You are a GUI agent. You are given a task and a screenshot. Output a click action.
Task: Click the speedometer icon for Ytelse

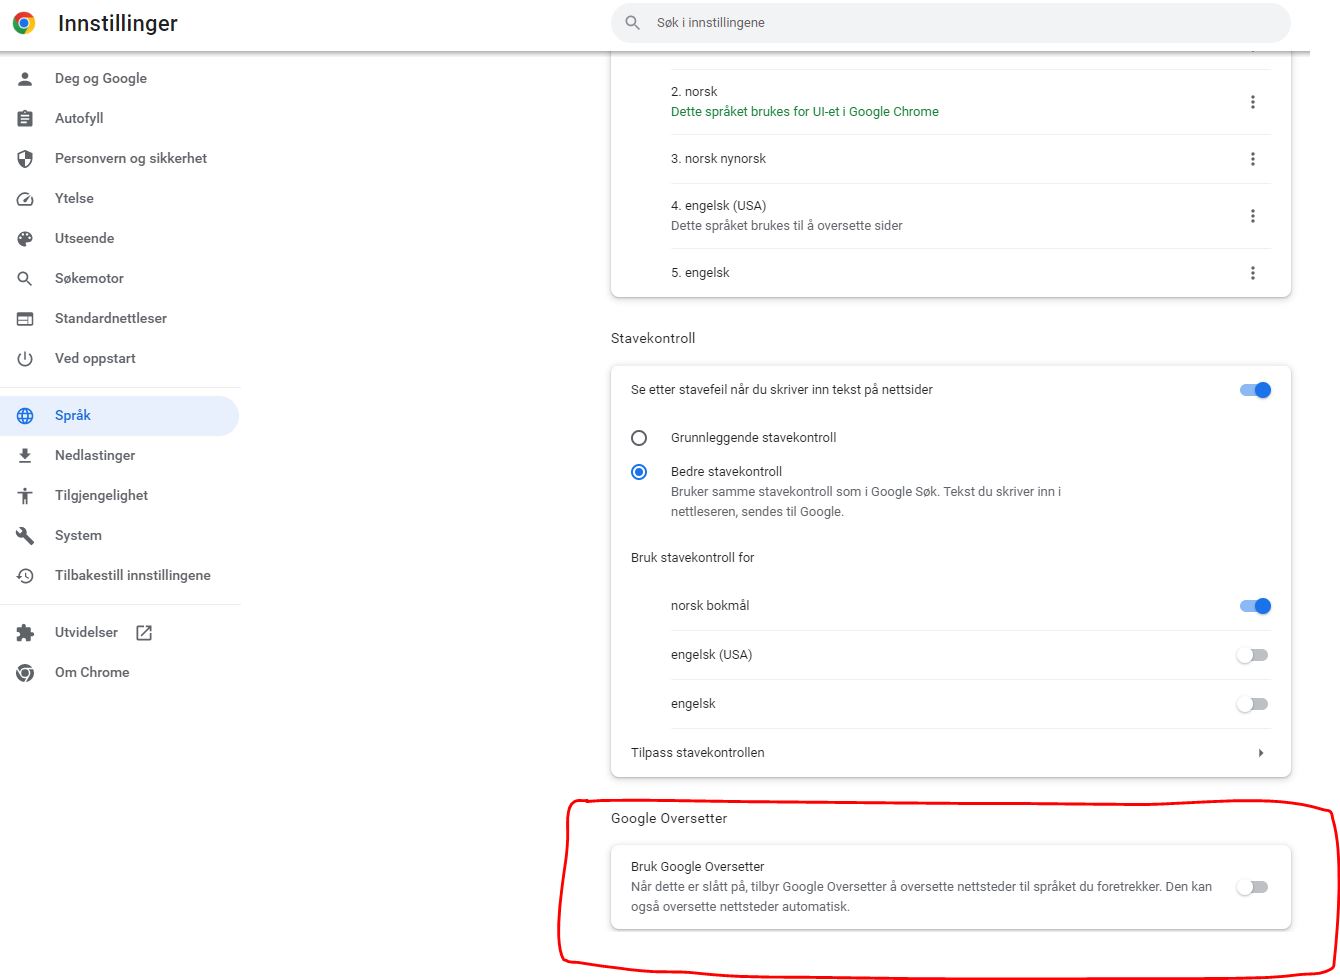click(25, 198)
